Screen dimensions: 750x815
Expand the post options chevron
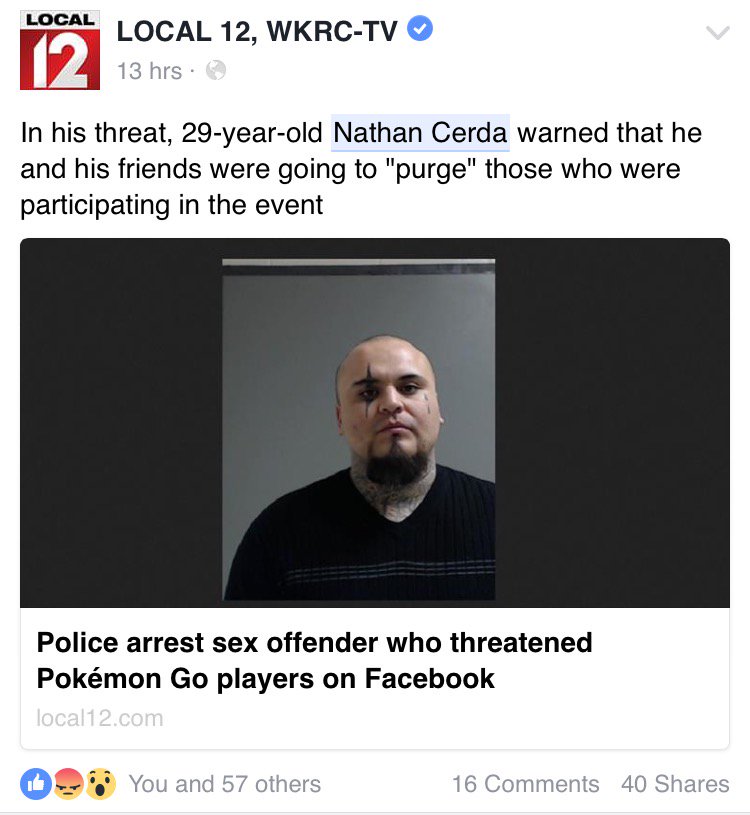(718, 33)
